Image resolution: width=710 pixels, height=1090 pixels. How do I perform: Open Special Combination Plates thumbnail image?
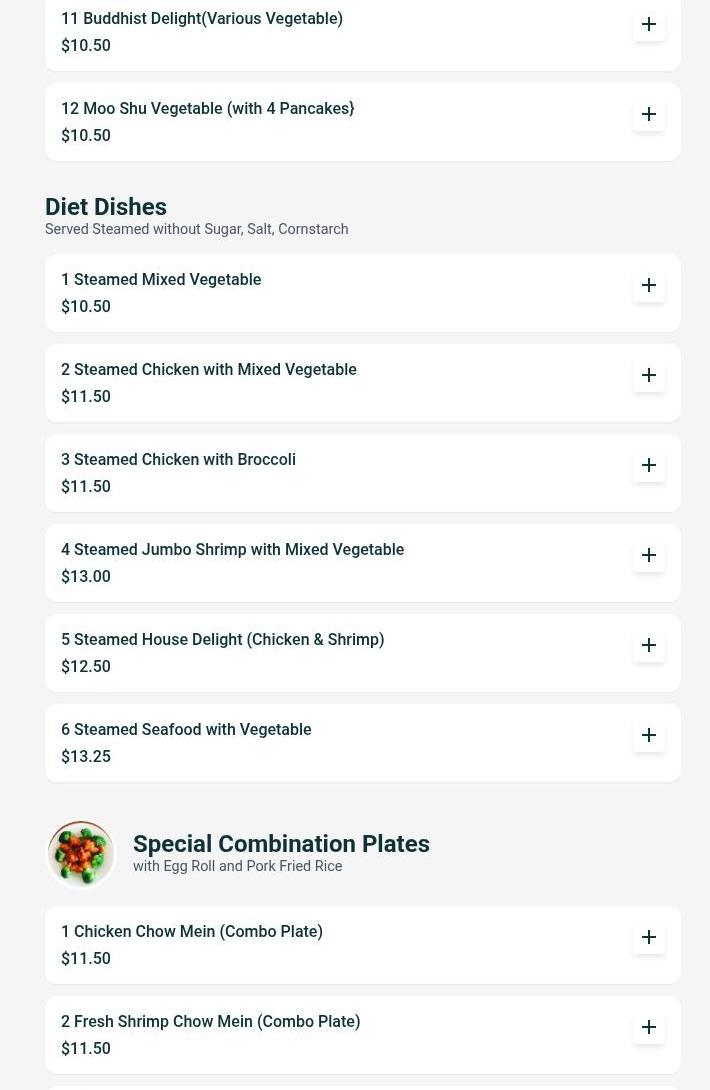click(x=81, y=854)
